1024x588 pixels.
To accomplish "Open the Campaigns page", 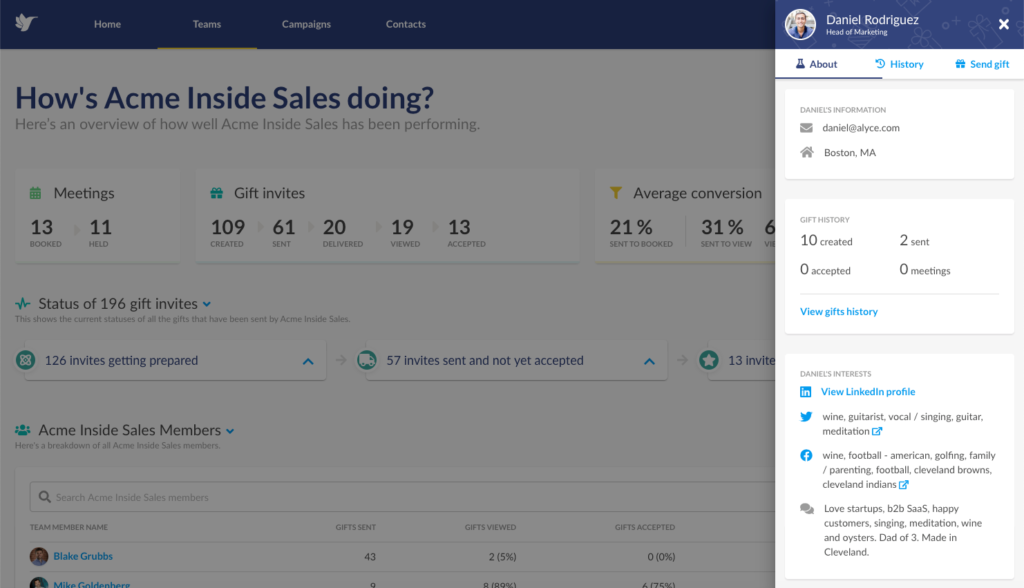I will click(306, 24).
